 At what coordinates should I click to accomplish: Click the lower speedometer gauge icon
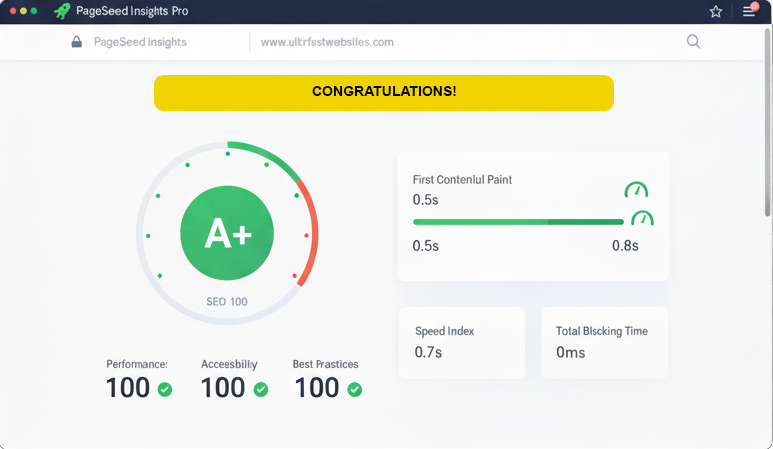(x=642, y=218)
